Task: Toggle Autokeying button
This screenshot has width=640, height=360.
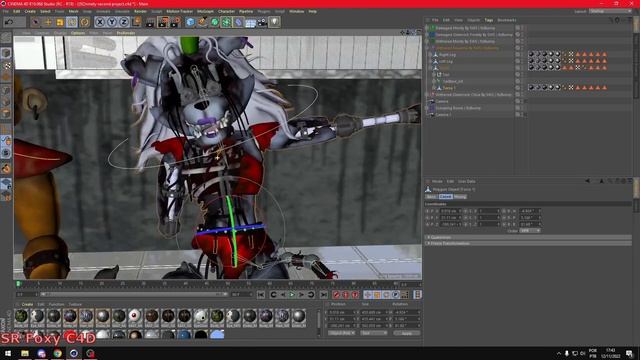Action: 346,295
